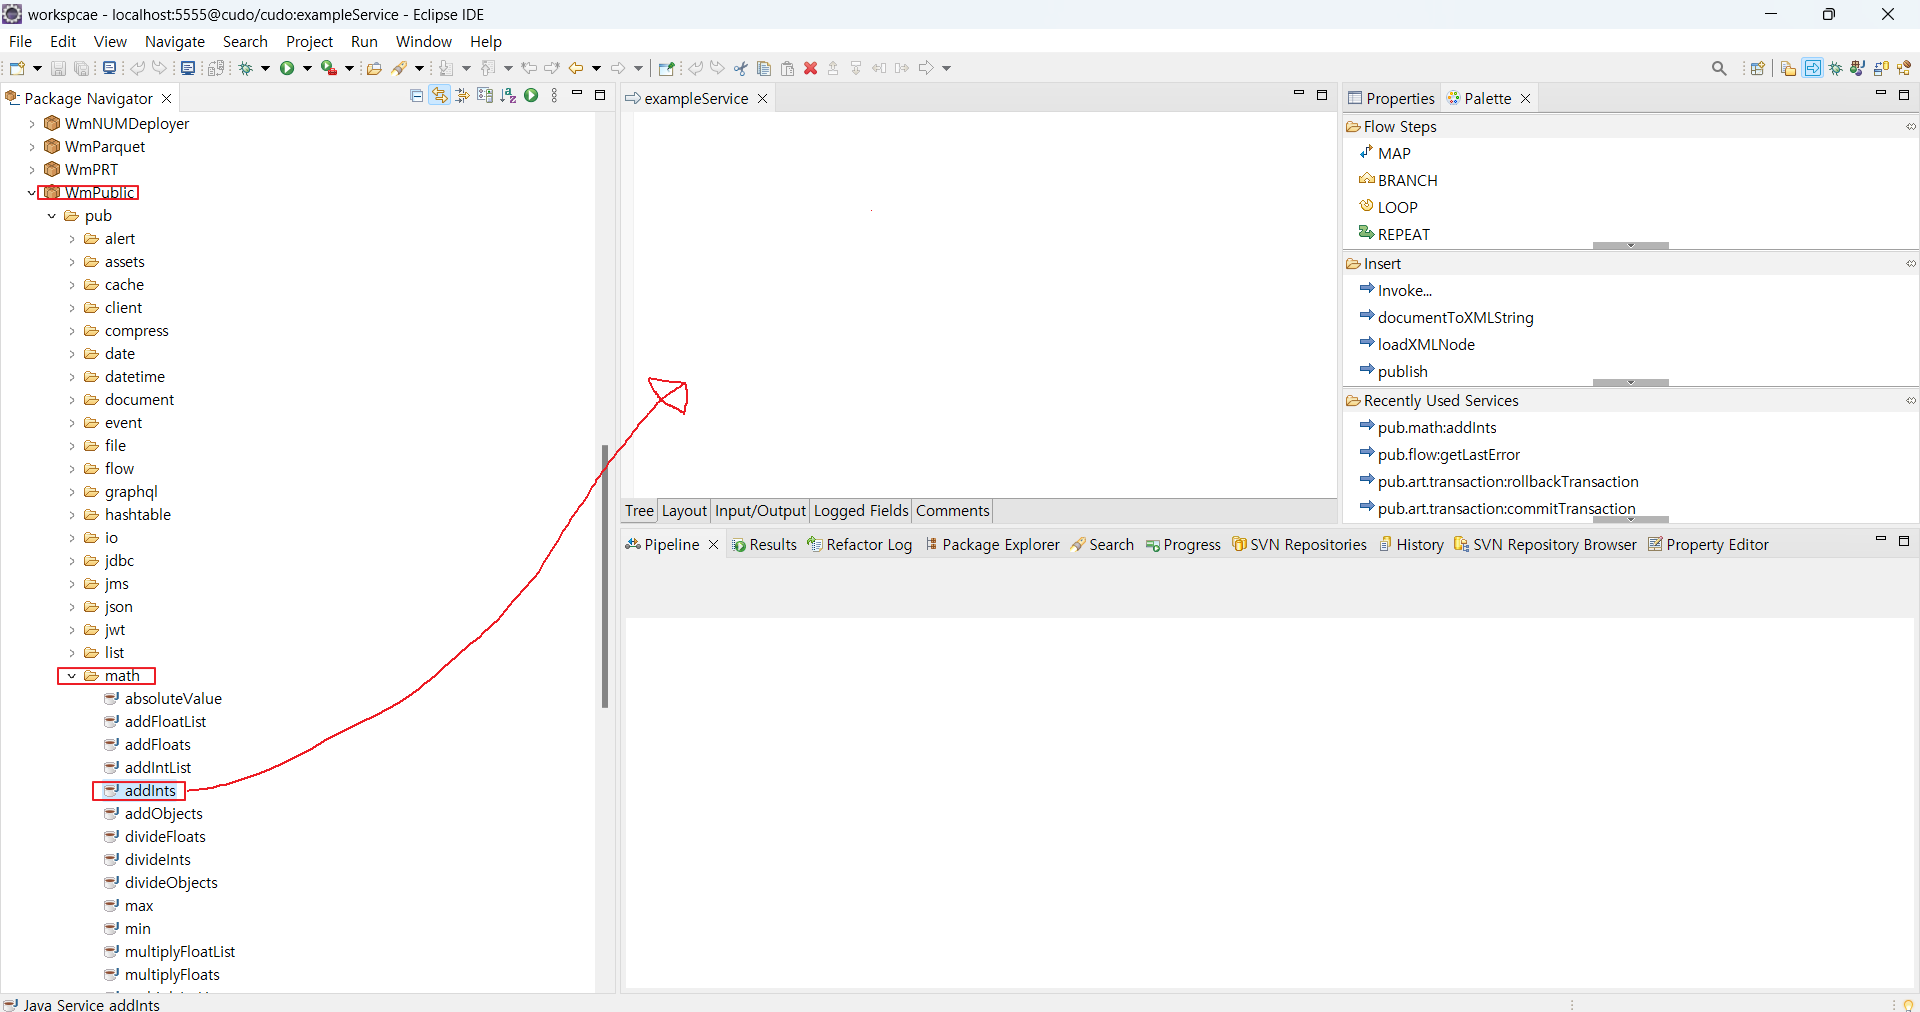The image size is (1920, 1012).
Task: Click the Insert drawer scroll-down bar
Action: [1631, 382]
